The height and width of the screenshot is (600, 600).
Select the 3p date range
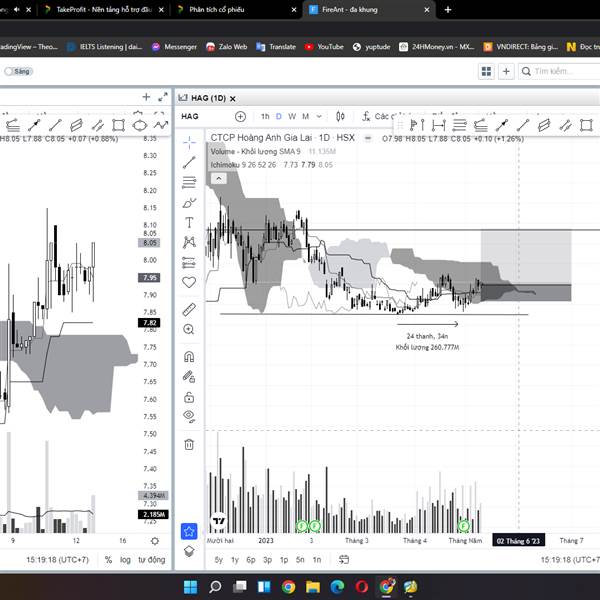267,559
